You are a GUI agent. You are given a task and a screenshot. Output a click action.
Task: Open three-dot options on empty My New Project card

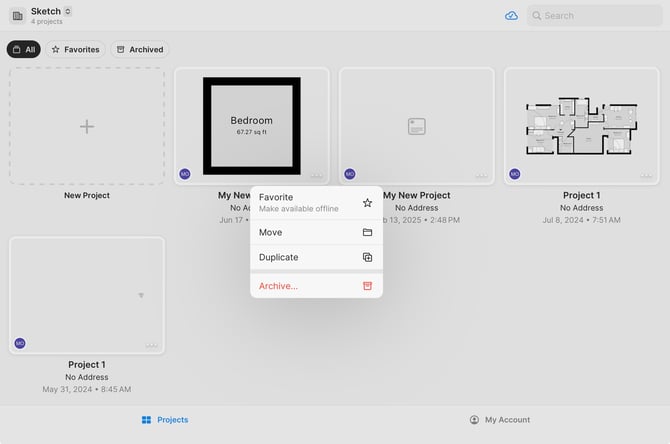tap(481, 175)
